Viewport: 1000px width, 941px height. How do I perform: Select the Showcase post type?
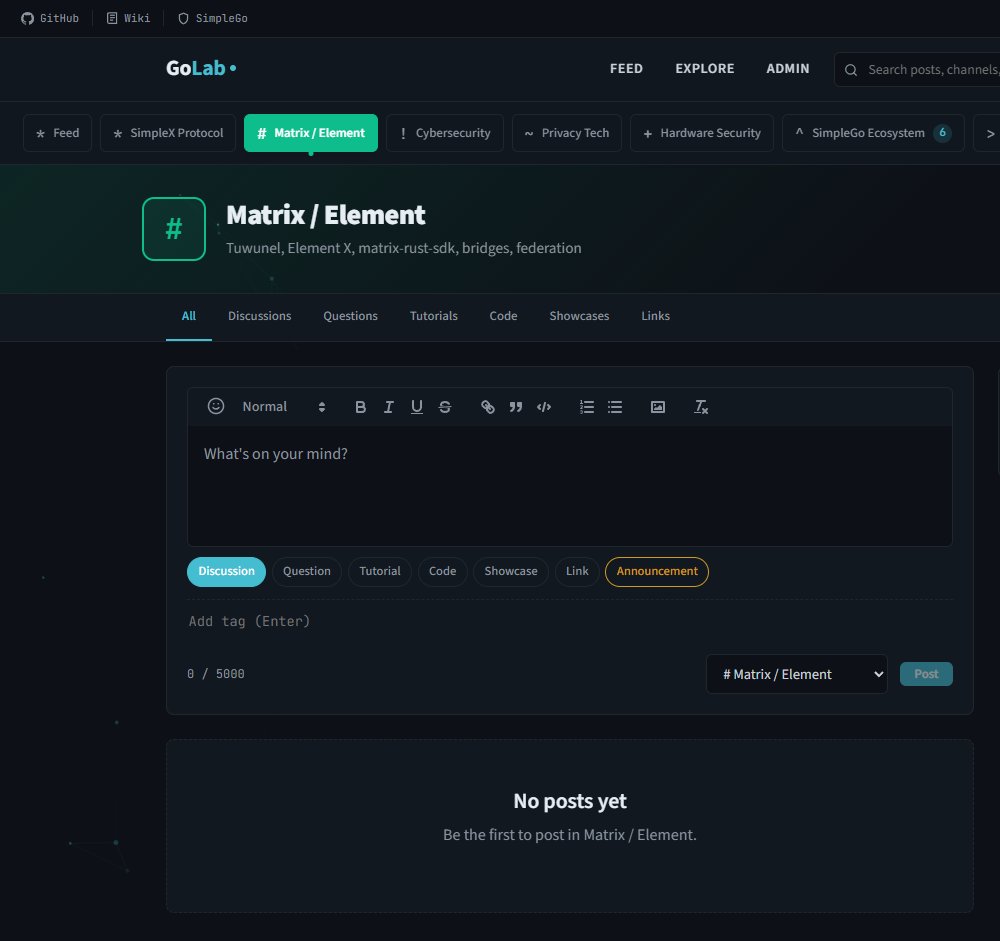tap(511, 572)
